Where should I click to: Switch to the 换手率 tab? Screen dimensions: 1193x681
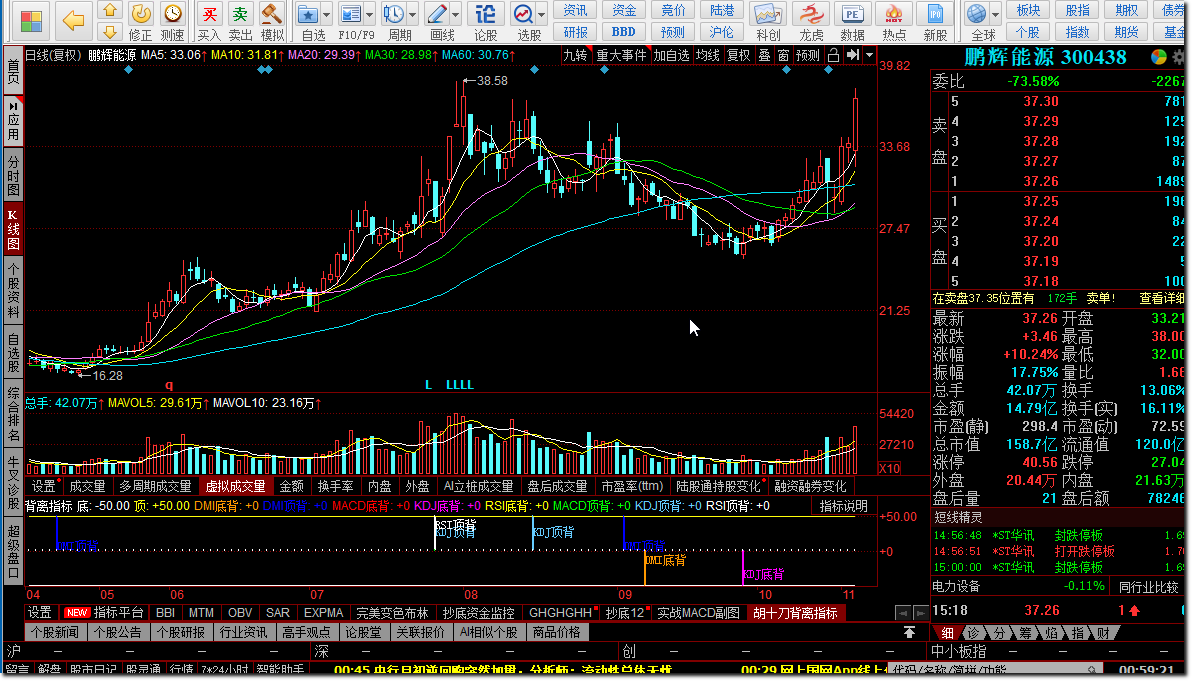(x=336, y=486)
